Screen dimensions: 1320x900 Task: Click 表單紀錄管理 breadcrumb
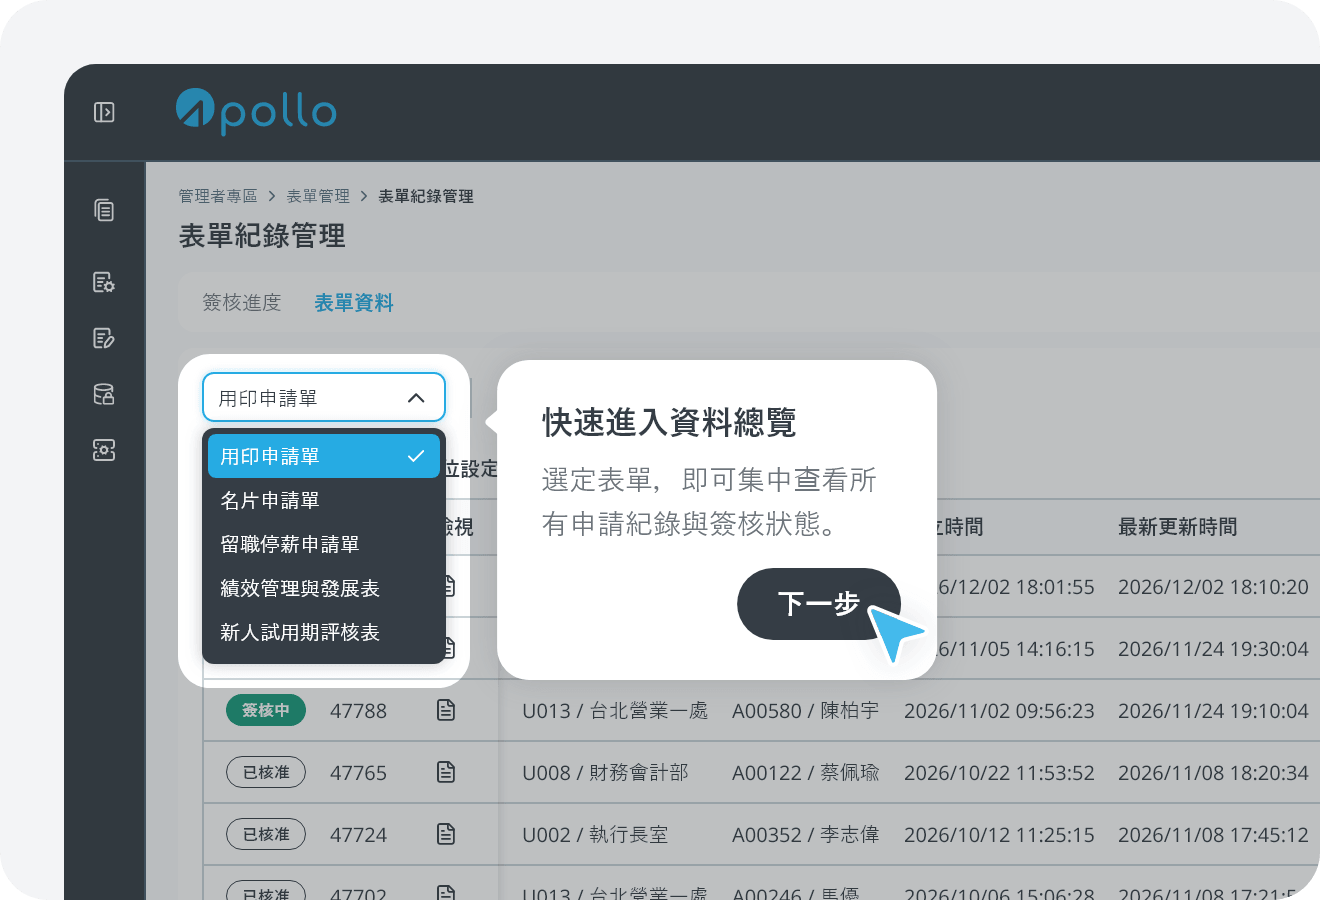tap(426, 196)
